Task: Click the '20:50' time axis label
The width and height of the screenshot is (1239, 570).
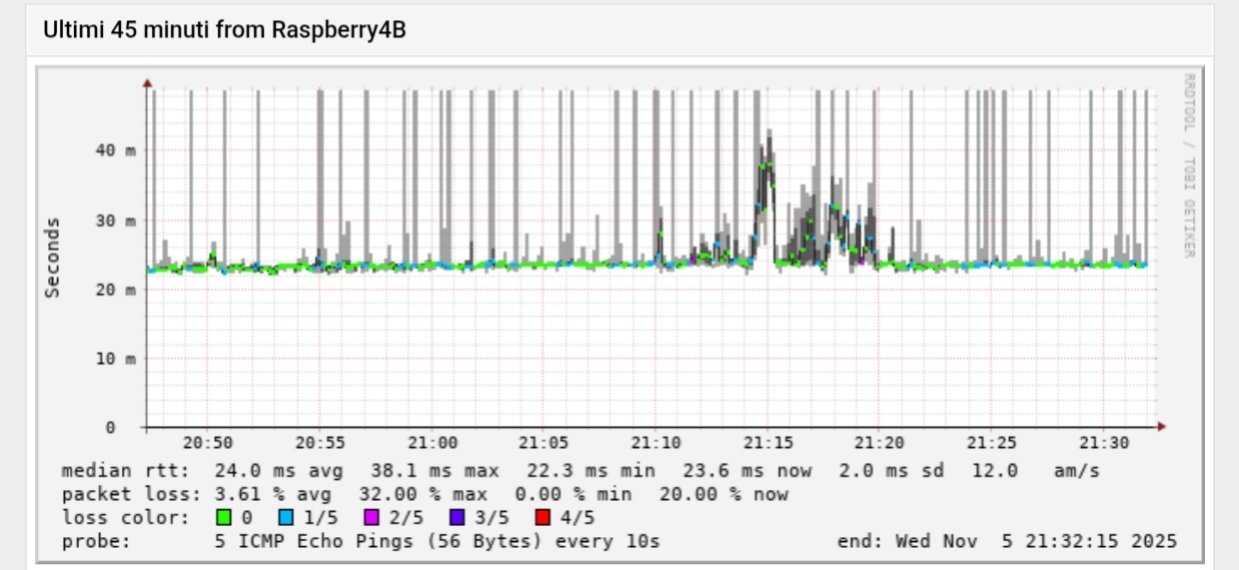Action: pyautogui.click(x=208, y=442)
